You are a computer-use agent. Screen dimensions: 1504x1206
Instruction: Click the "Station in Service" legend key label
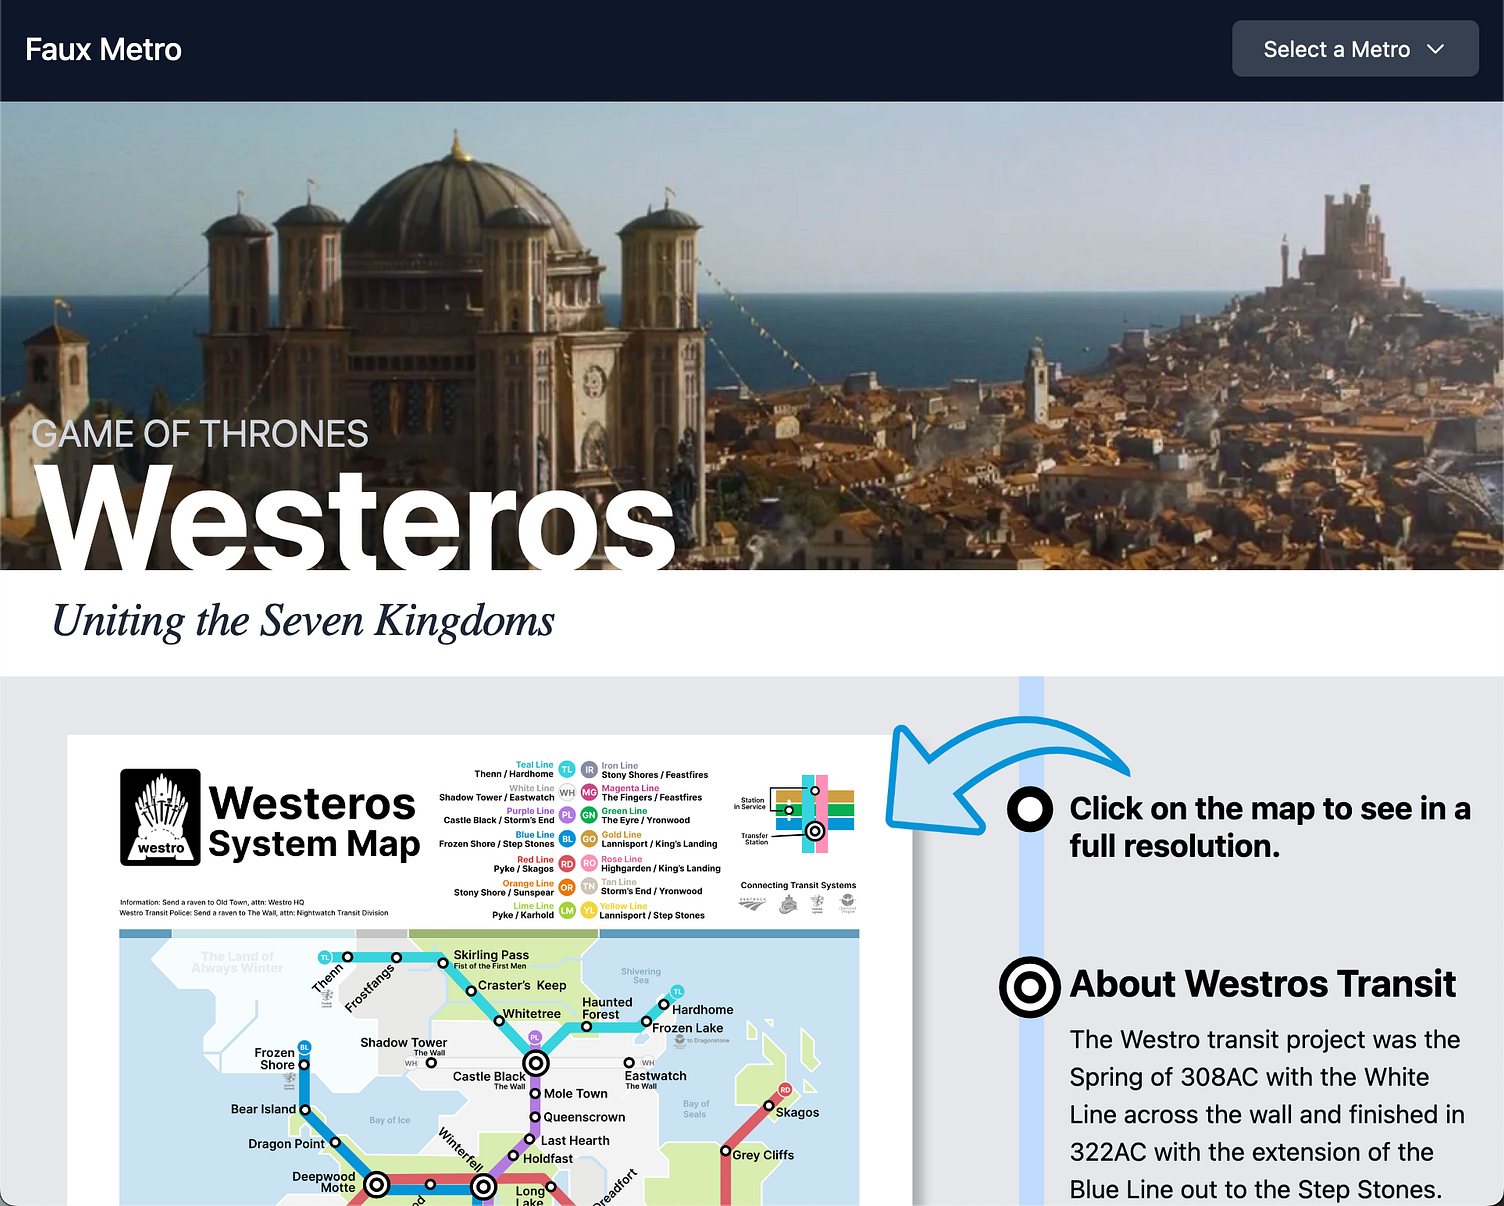click(750, 803)
